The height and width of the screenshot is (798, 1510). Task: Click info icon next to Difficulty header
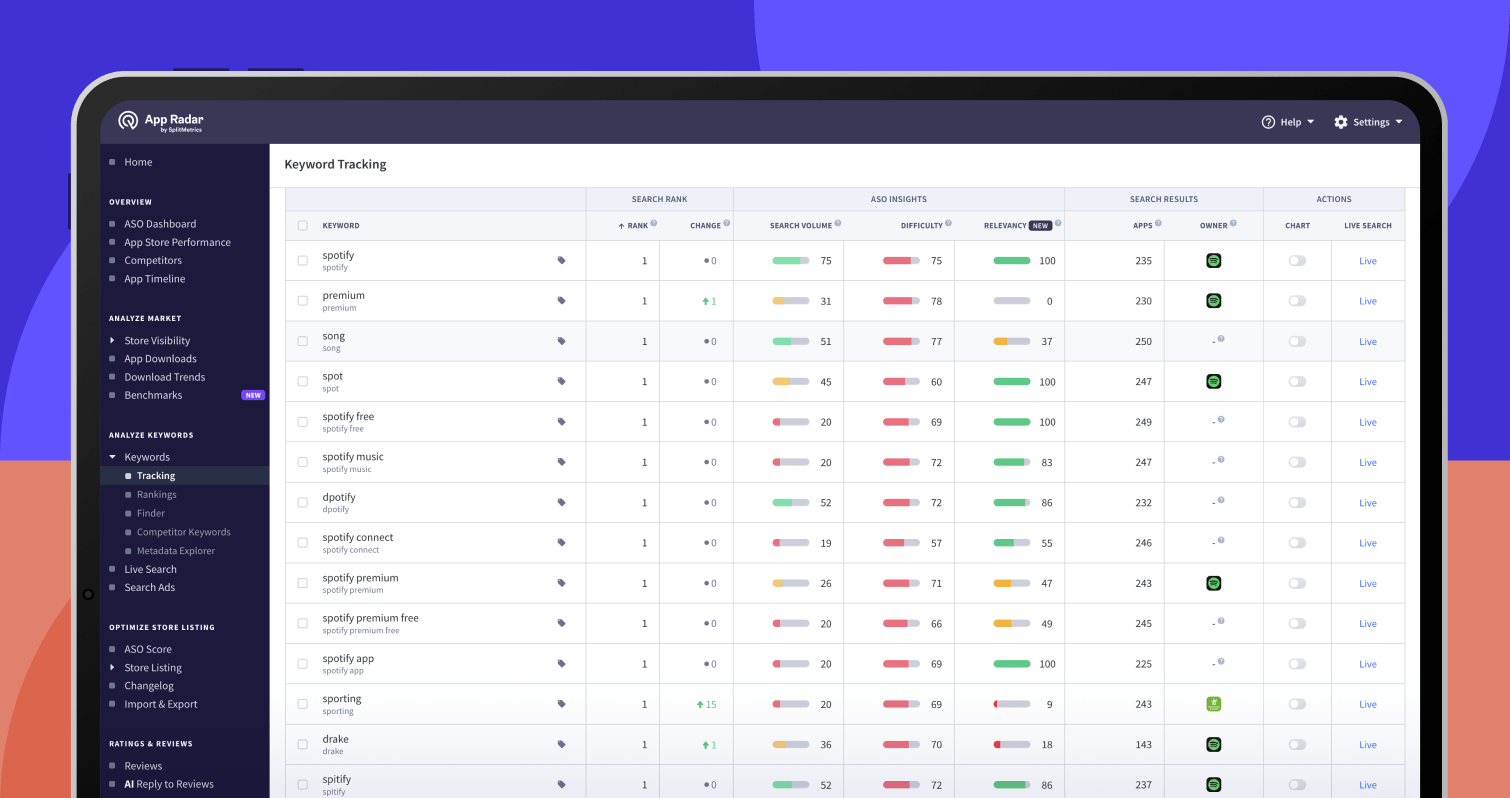click(949, 224)
